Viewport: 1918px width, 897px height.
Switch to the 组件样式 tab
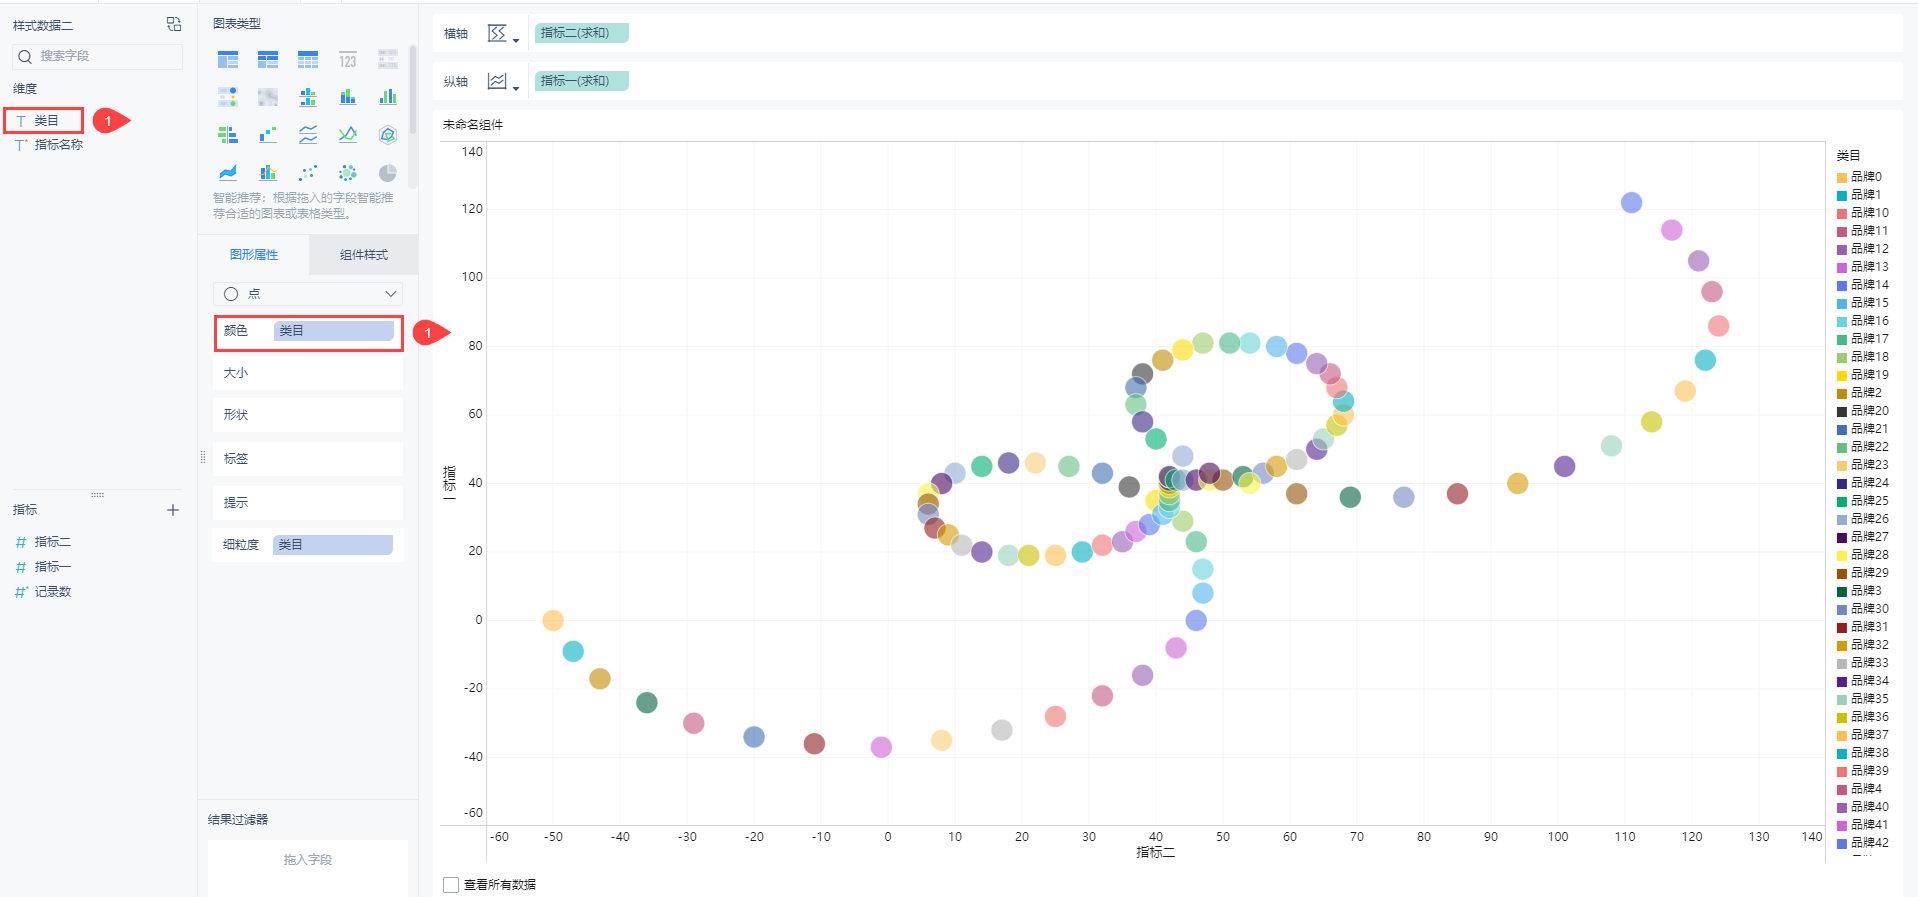[x=364, y=255]
